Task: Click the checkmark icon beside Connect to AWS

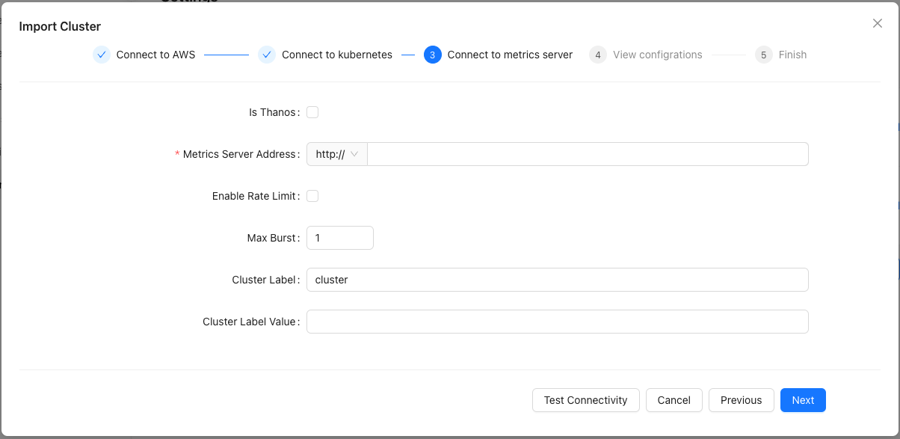Action: click(x=102, y=55)
